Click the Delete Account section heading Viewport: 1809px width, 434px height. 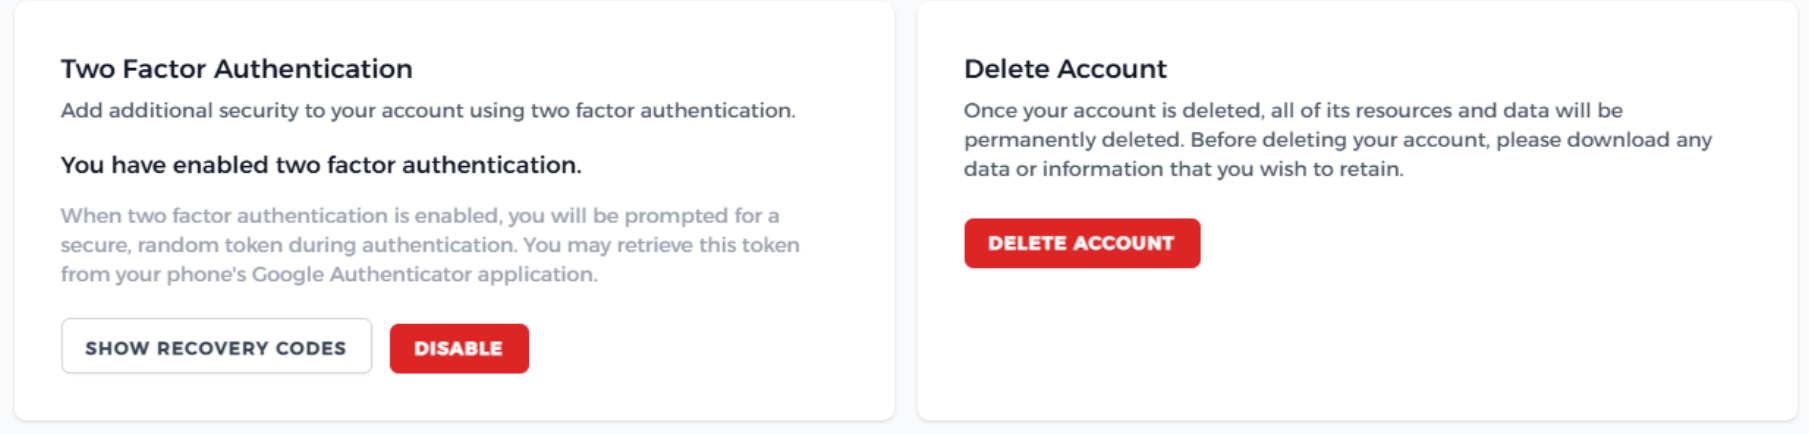(1065, 69)
